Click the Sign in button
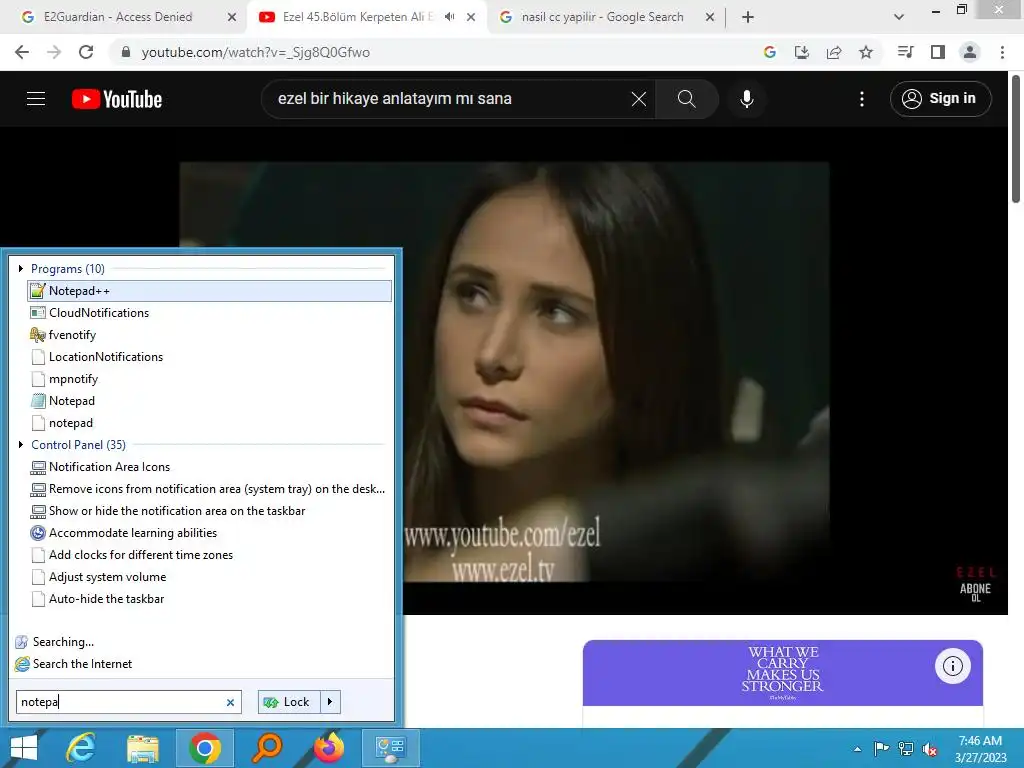Image resolution: width=1024 pixels, height=768 pixels. pos(940,99)
